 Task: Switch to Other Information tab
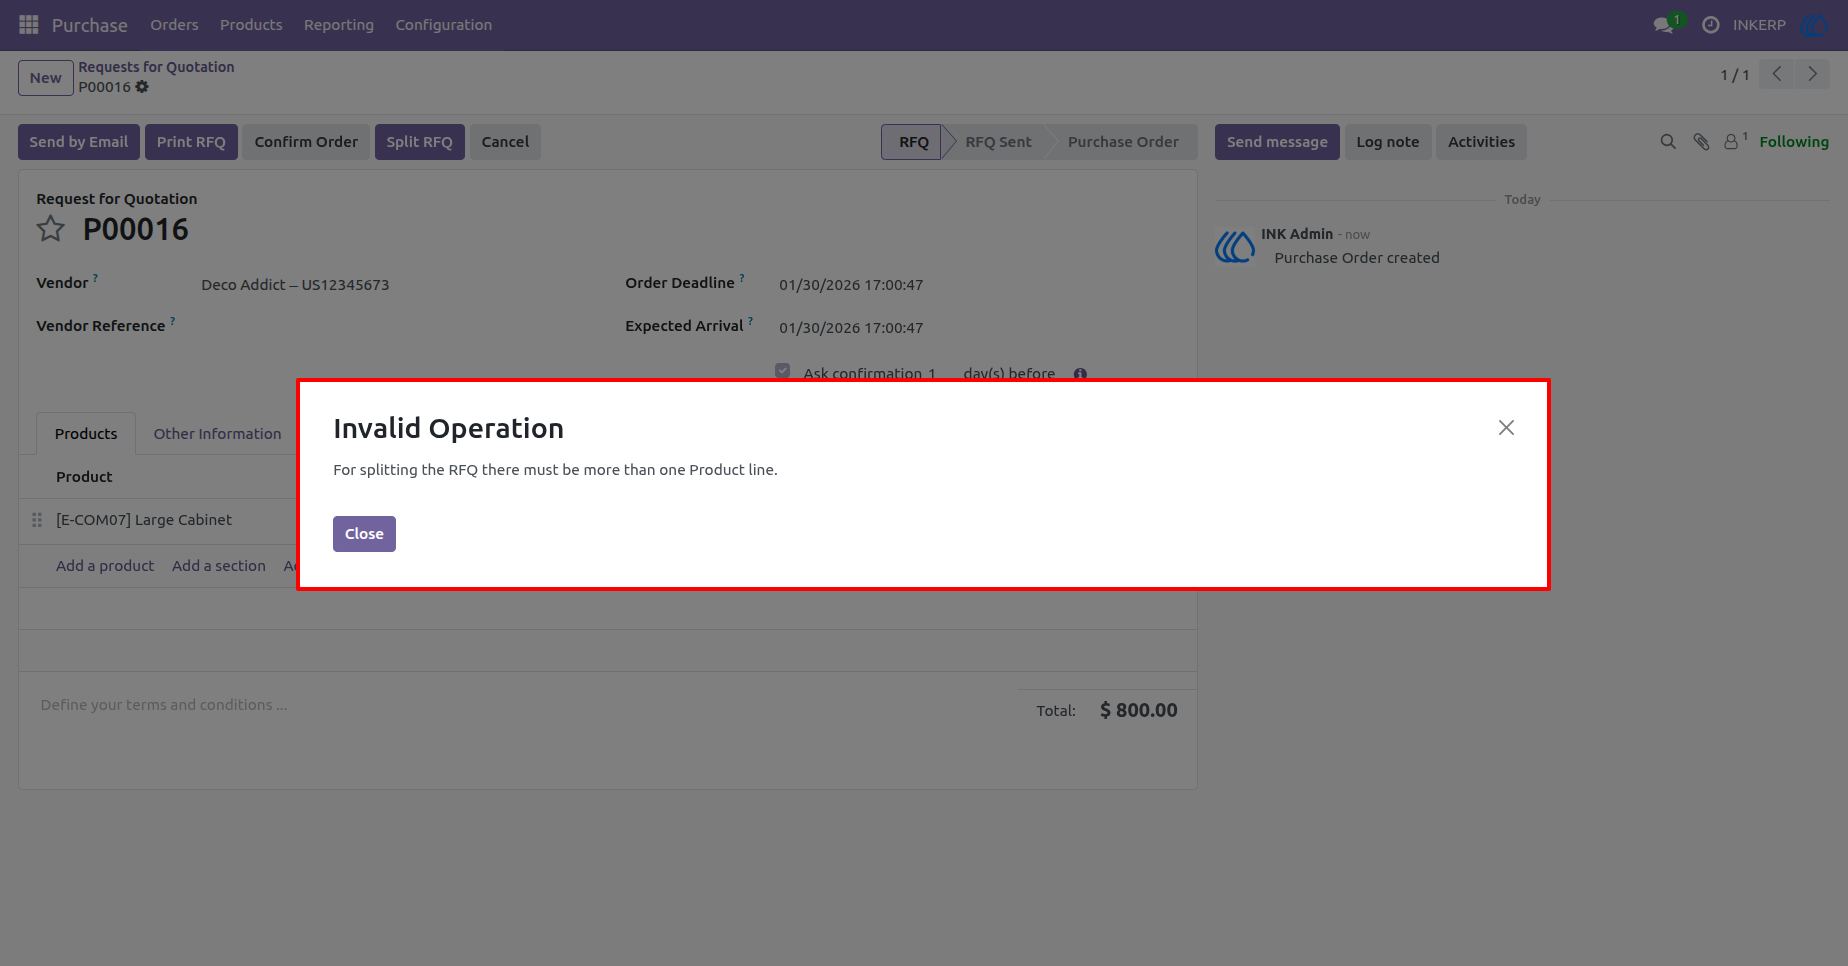click(217, 434)
